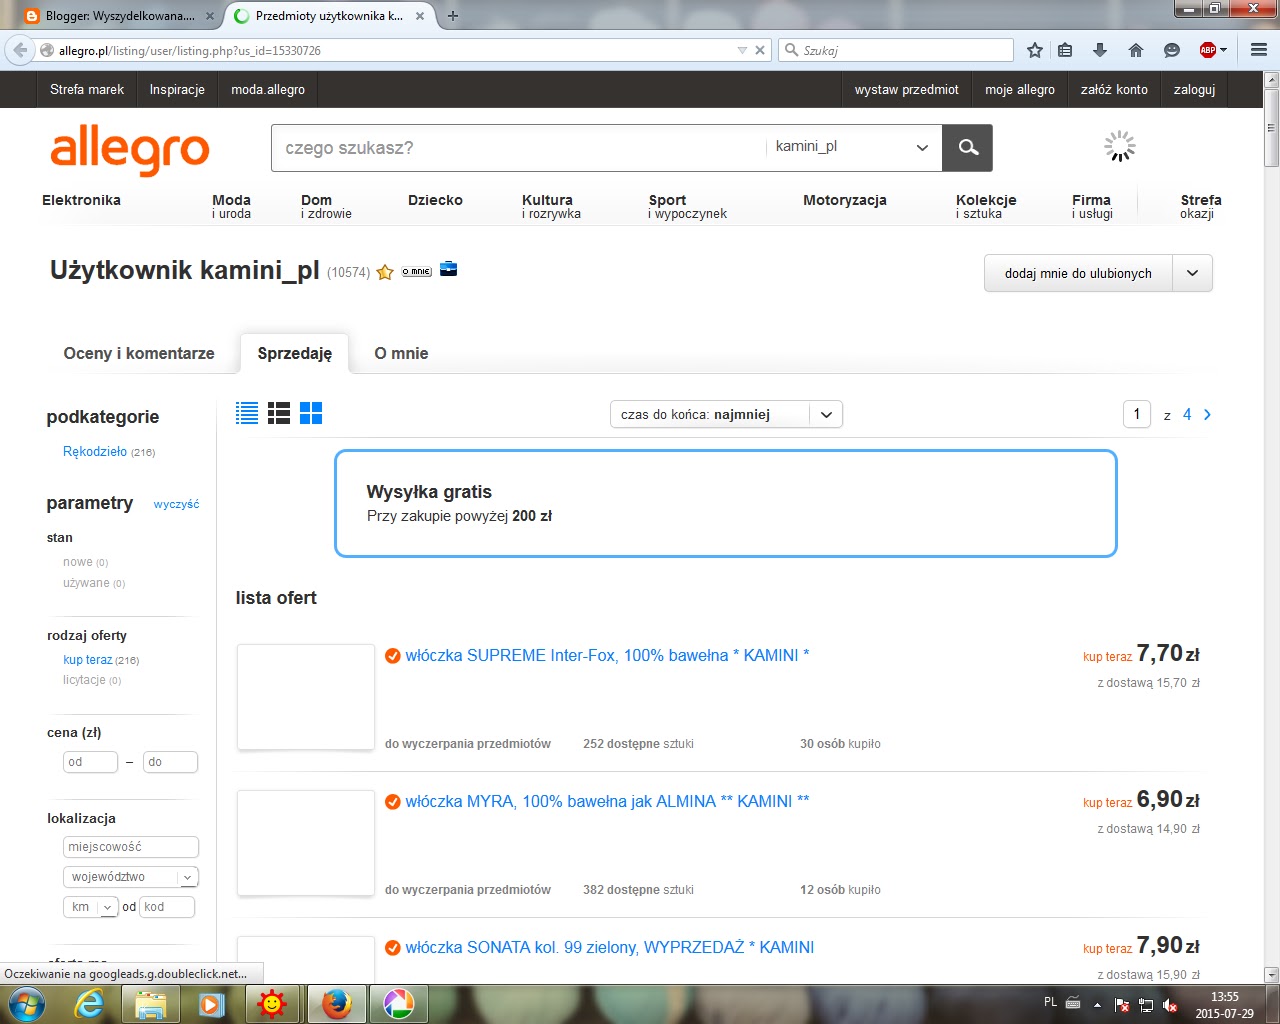Open Firefox hamburger menu
This screenshot has height=1024, width=1280.
click(1259, 50)
